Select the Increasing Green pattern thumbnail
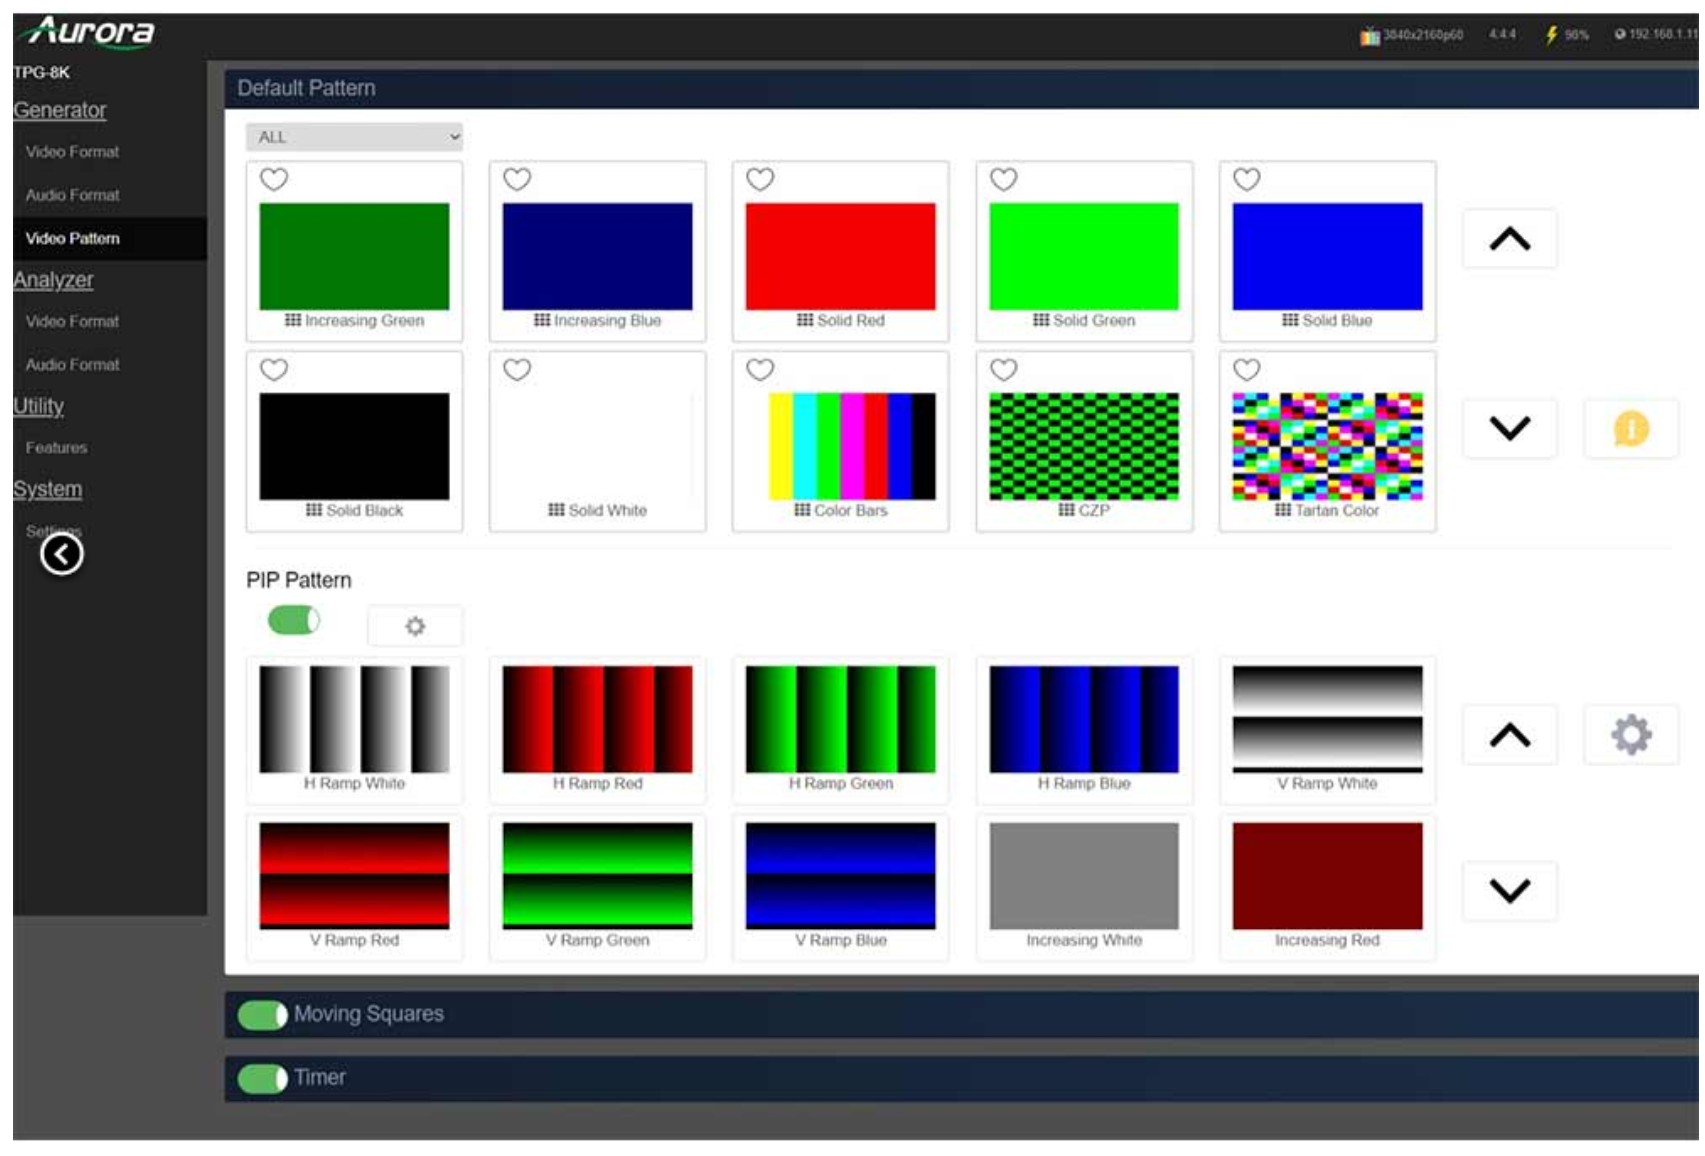1705x1156 pixels. [354, 257]
